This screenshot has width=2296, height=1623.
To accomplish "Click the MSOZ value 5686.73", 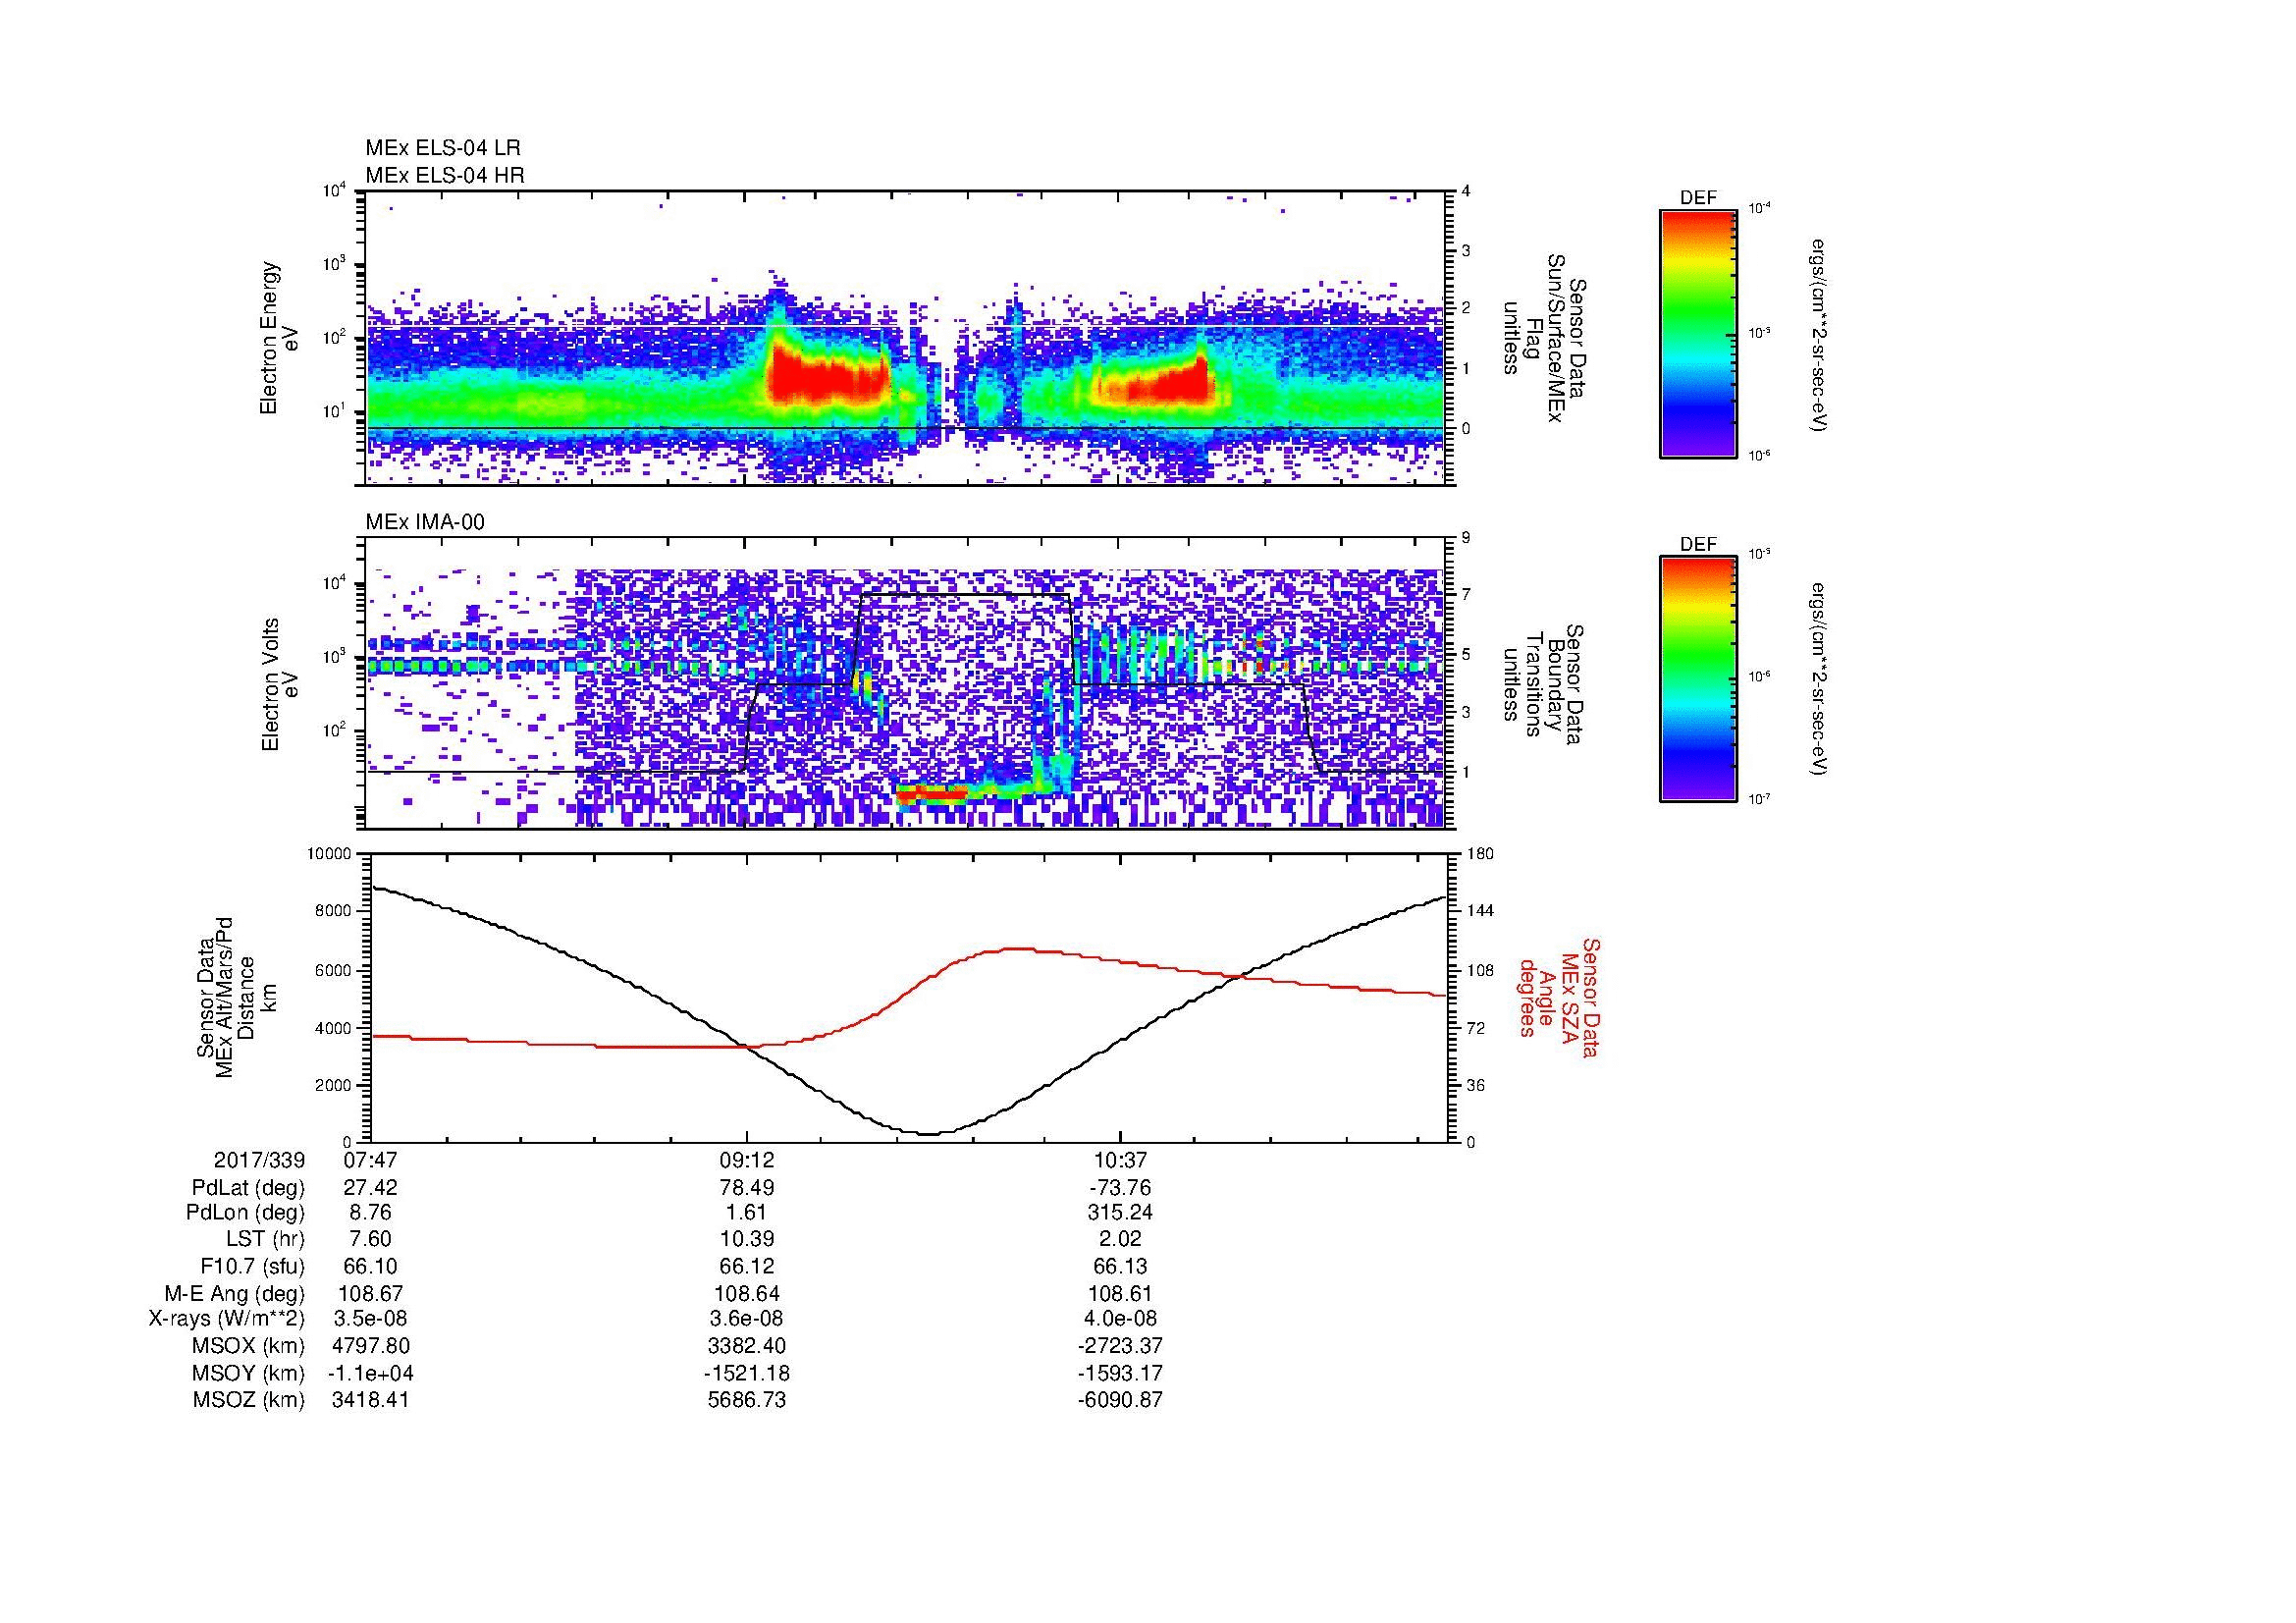I will (x=746, y=1400).
